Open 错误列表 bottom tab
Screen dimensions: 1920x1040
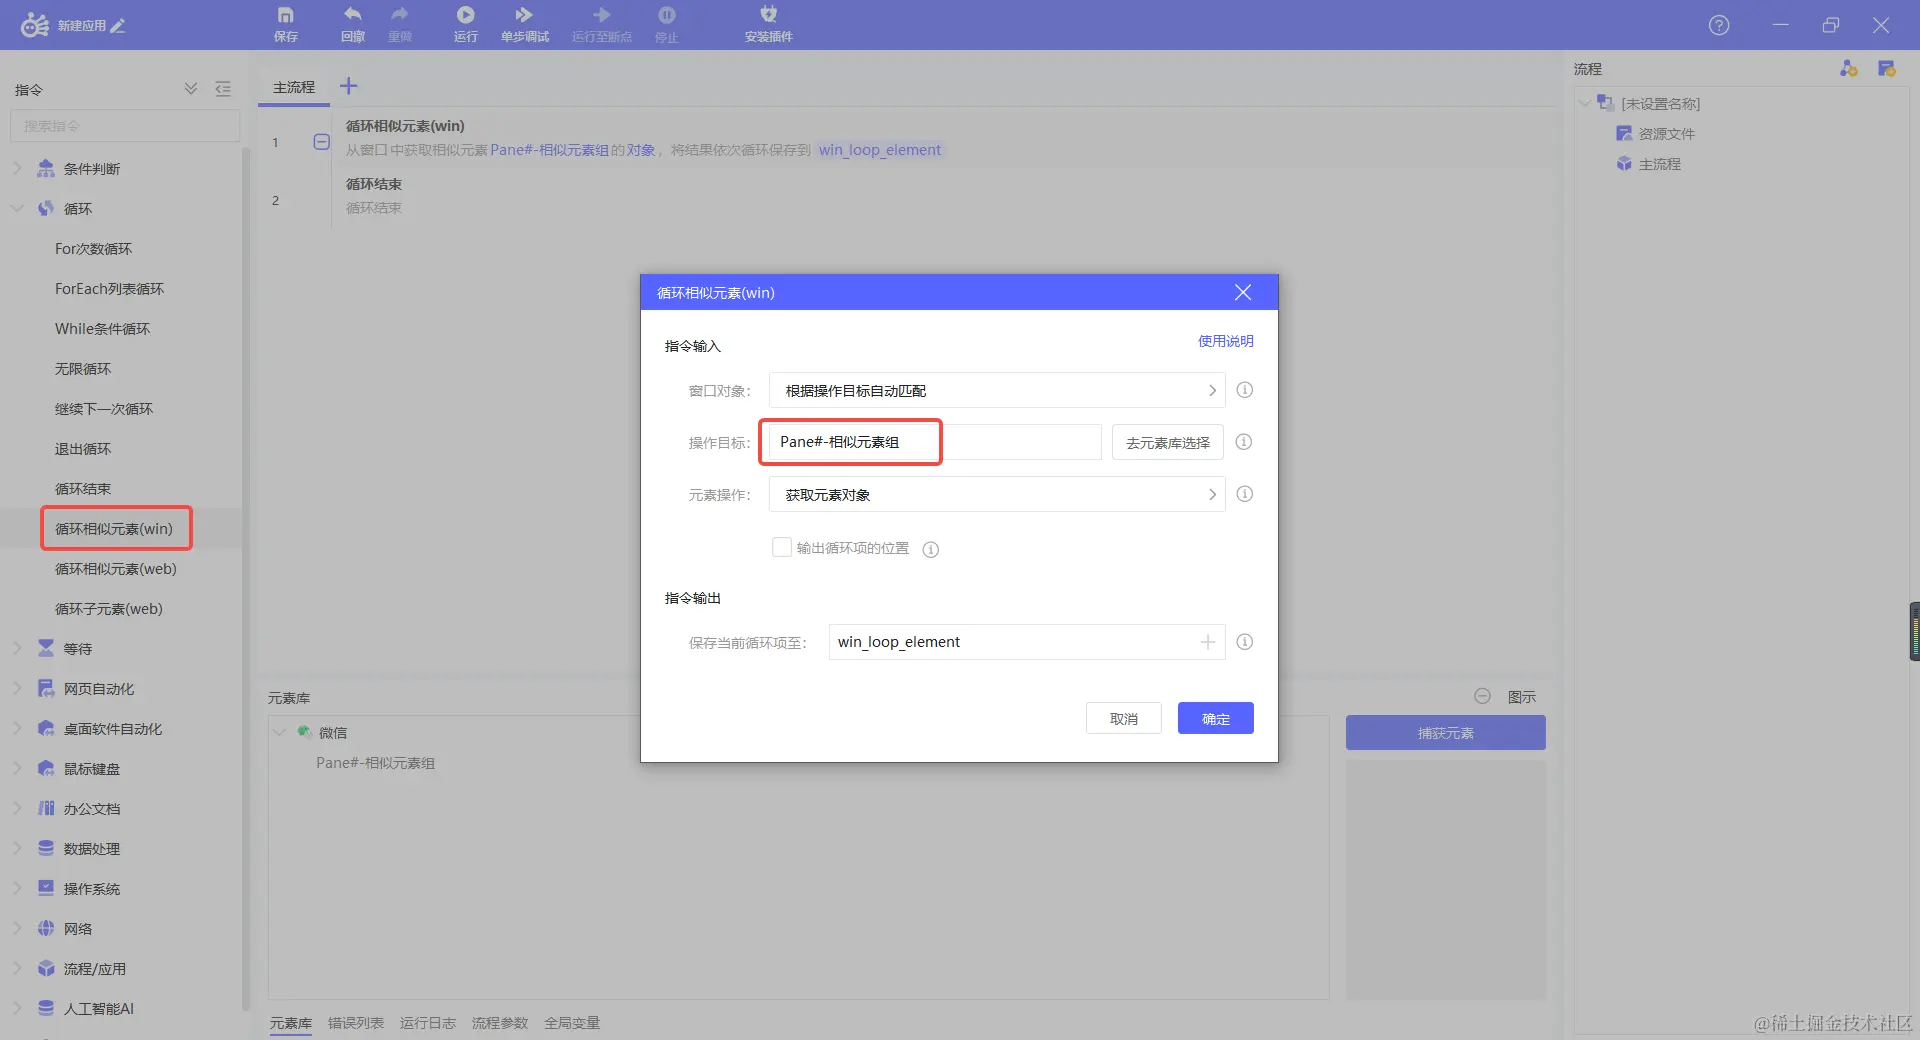click(x=356, y=1023)
